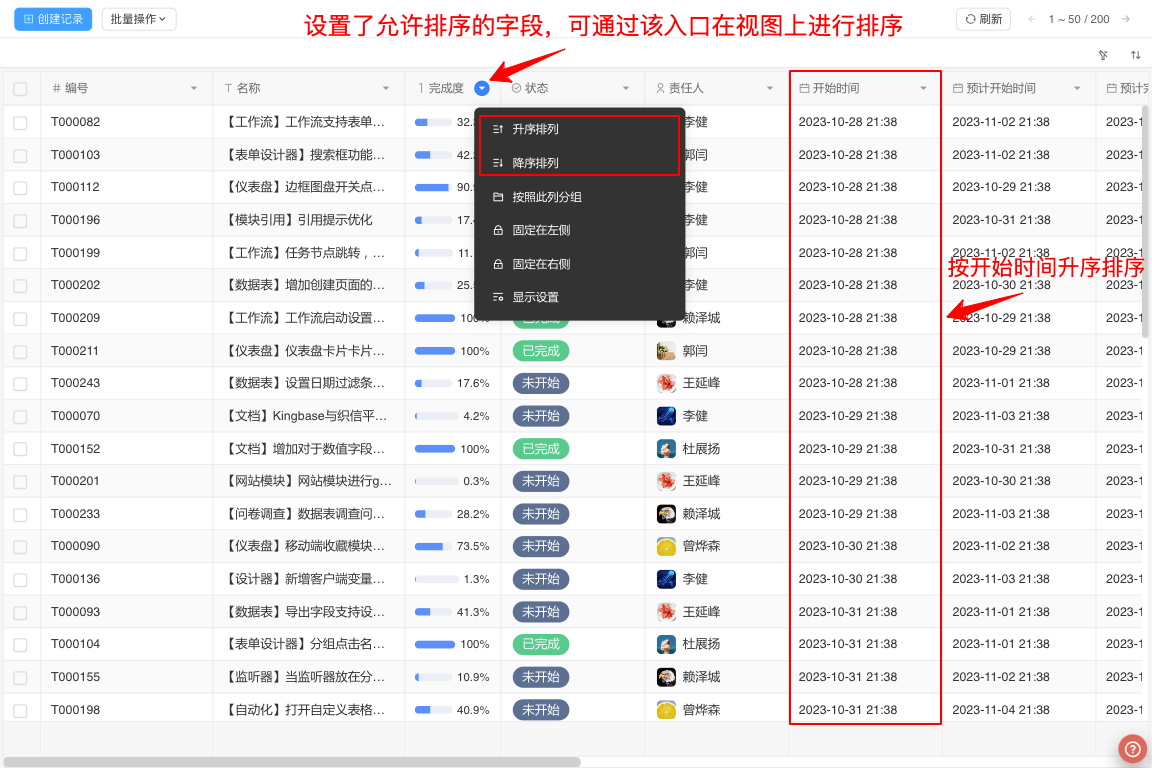Select the checkbox for row T000082
The image size is (1152, 768).
(x=20, y=121)
